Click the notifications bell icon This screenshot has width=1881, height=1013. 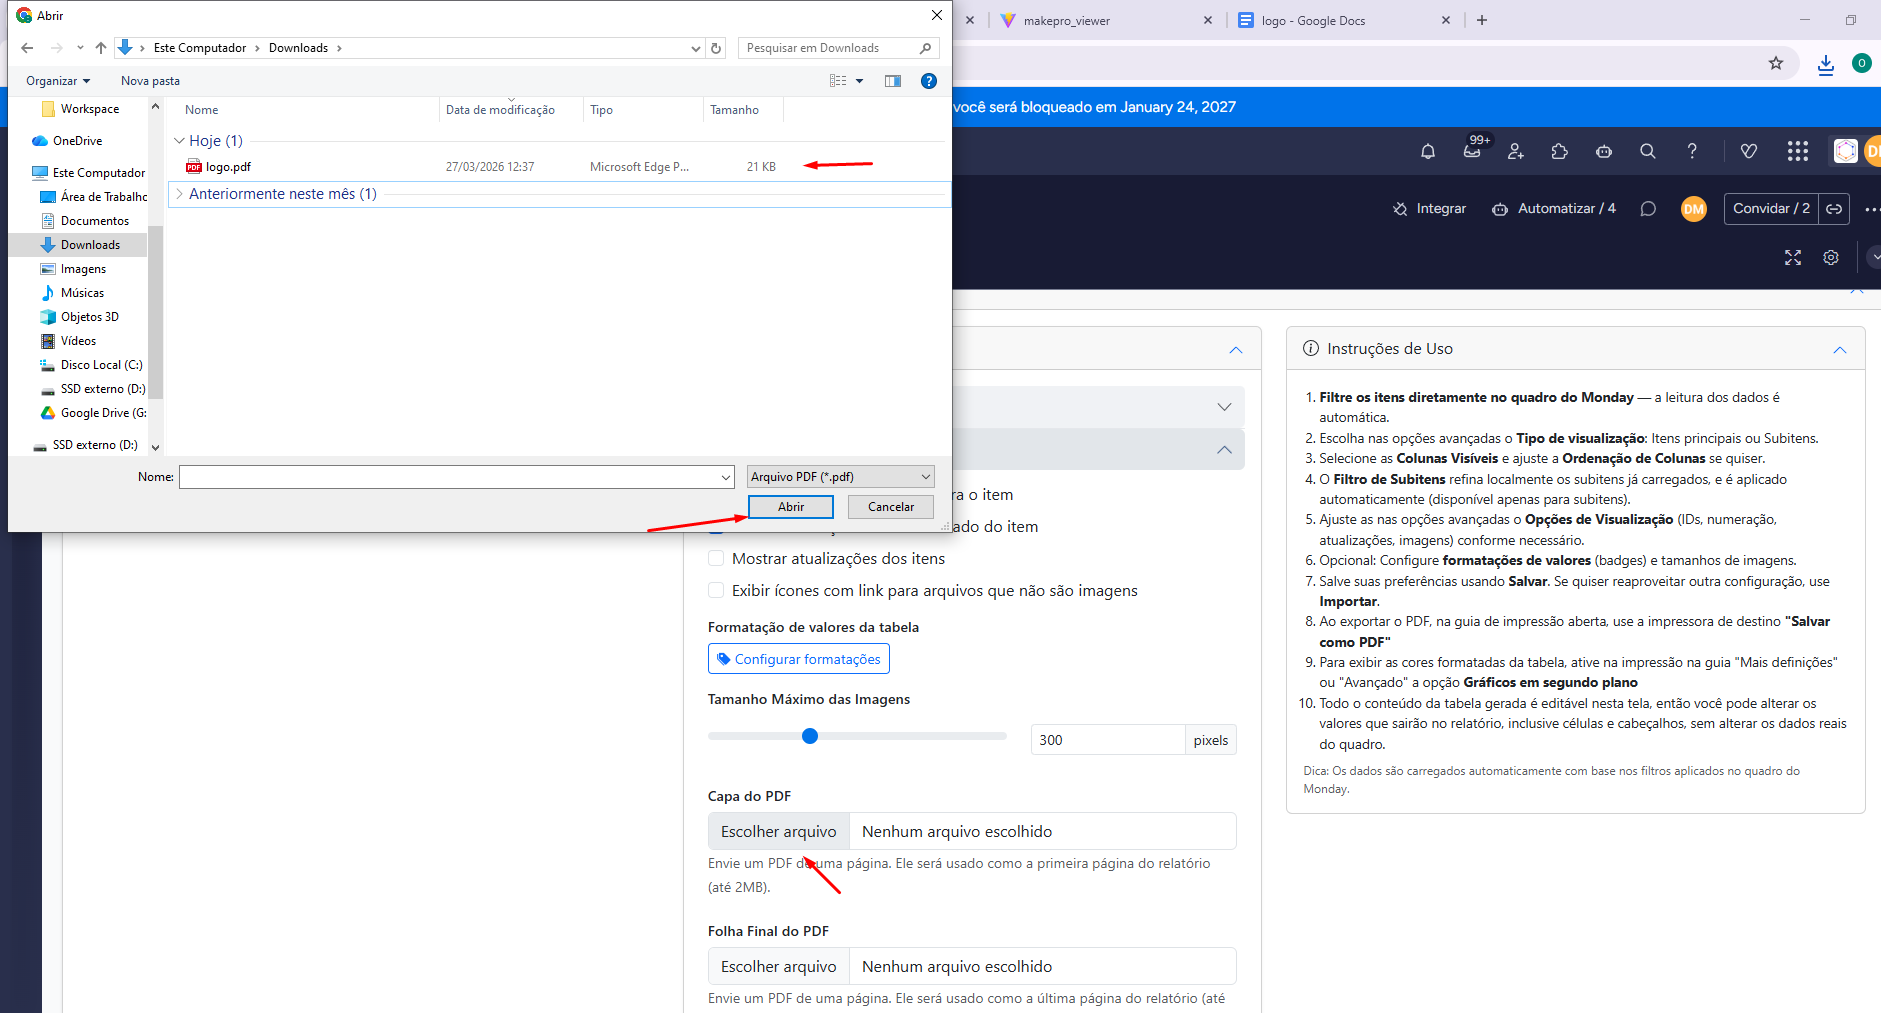coord(1428,151)
